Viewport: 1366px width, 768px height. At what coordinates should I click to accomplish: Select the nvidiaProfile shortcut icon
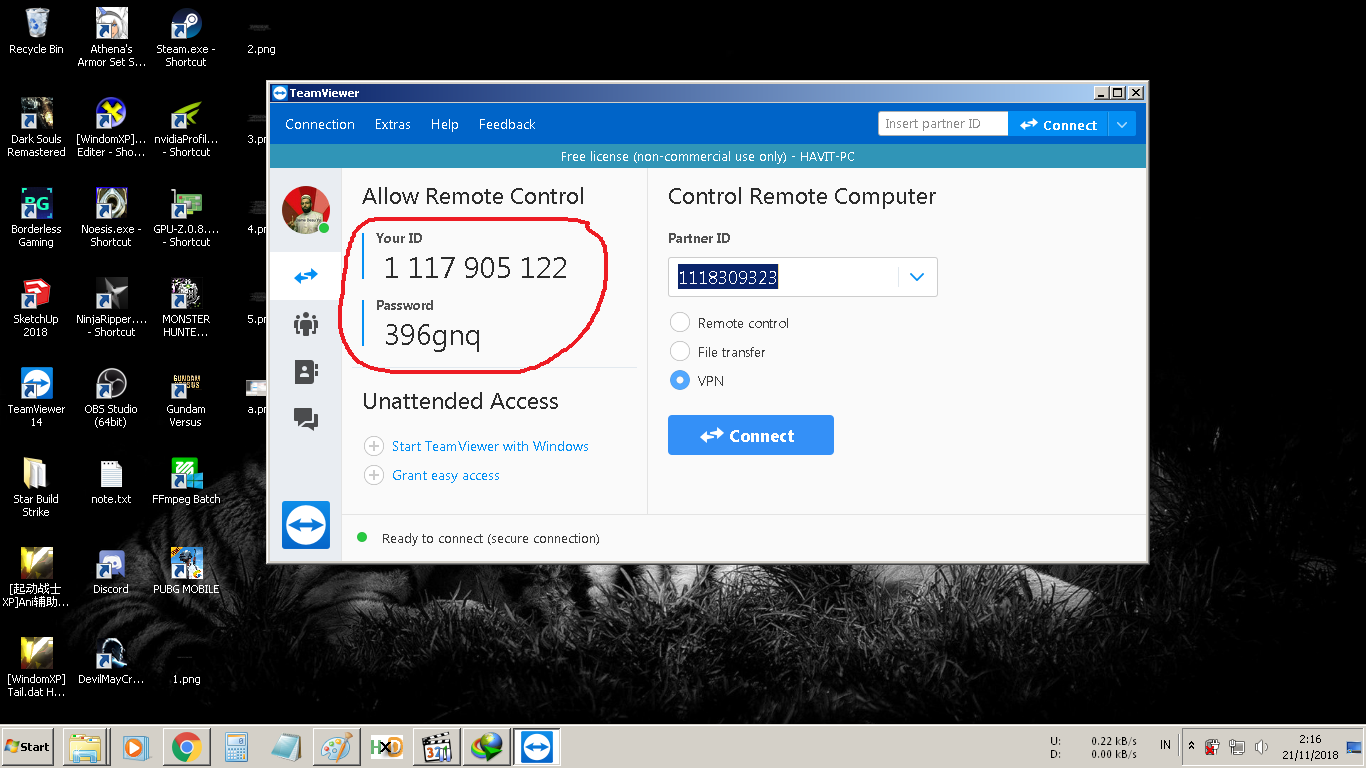coord(186,127)
